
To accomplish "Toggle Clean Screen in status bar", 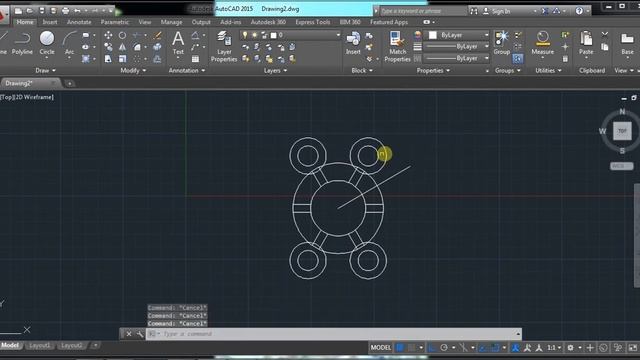I will [633, 348].
